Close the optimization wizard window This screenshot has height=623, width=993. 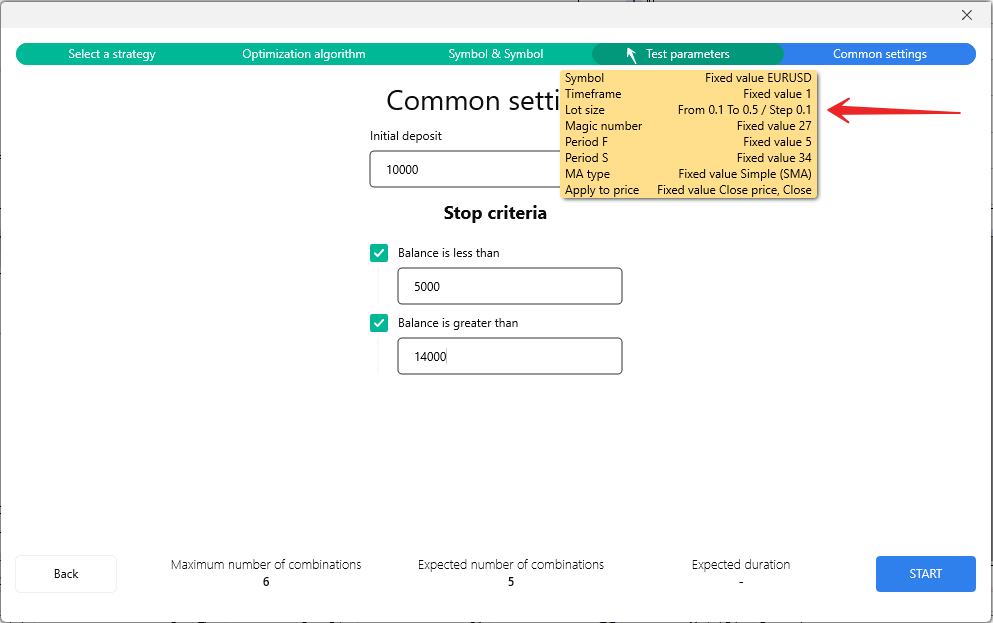tap(966, 15)
